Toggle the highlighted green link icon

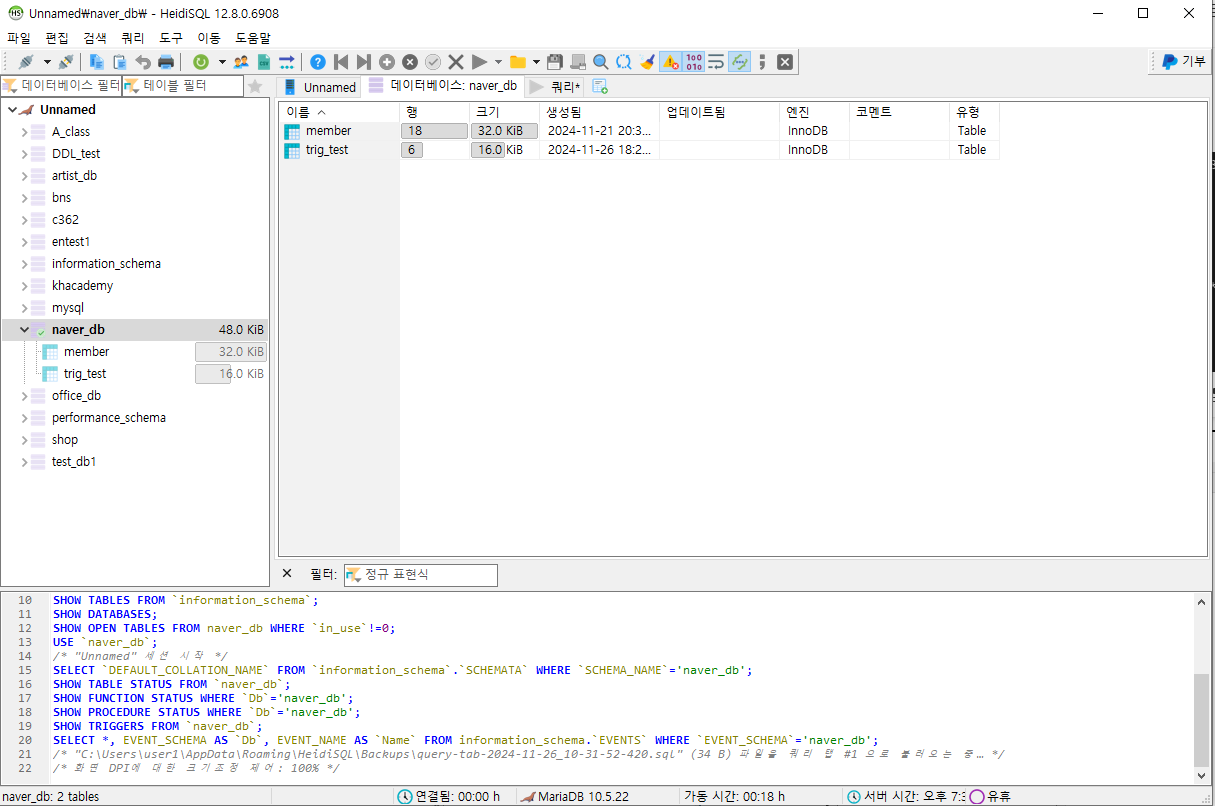[x=740, y=62]
